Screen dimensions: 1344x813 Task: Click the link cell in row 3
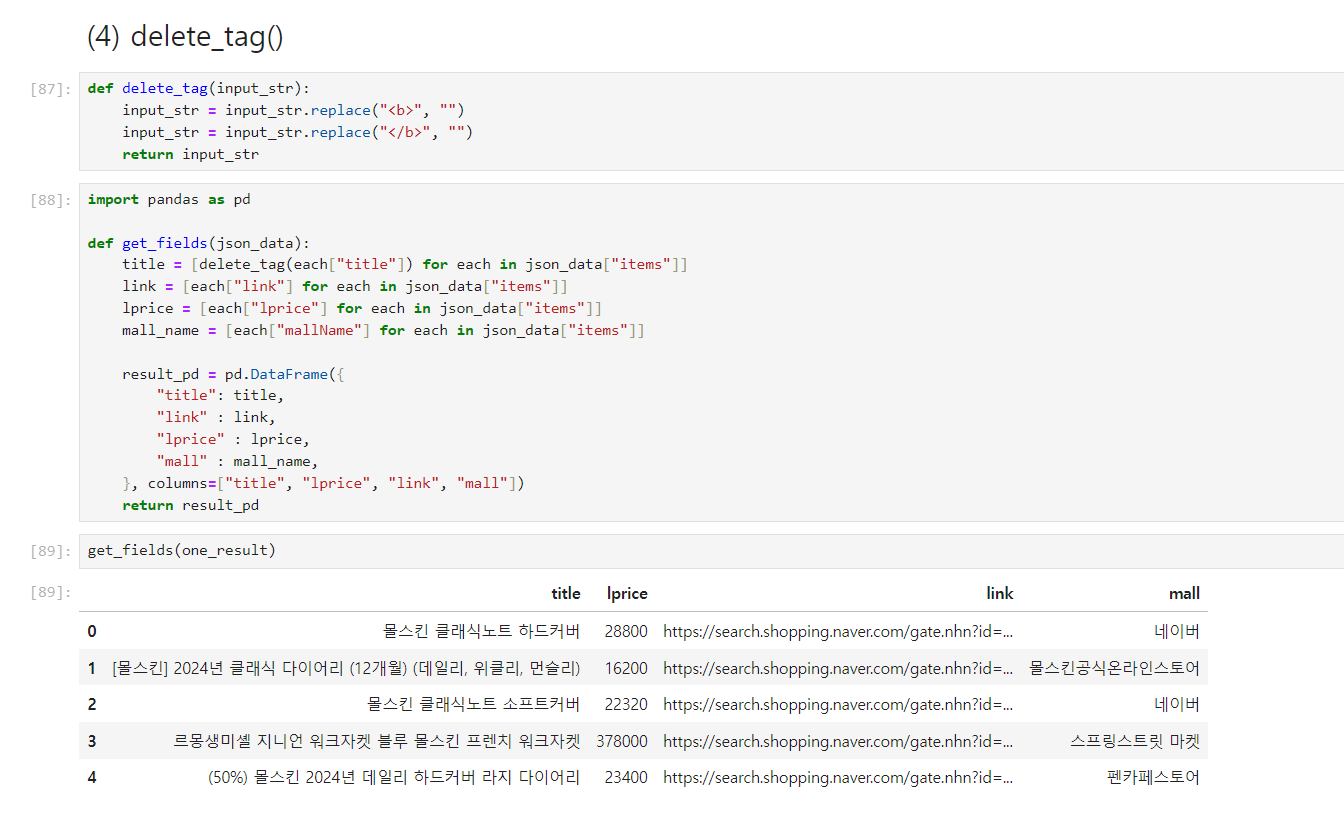pyautogui.click(x=838, y=741)
